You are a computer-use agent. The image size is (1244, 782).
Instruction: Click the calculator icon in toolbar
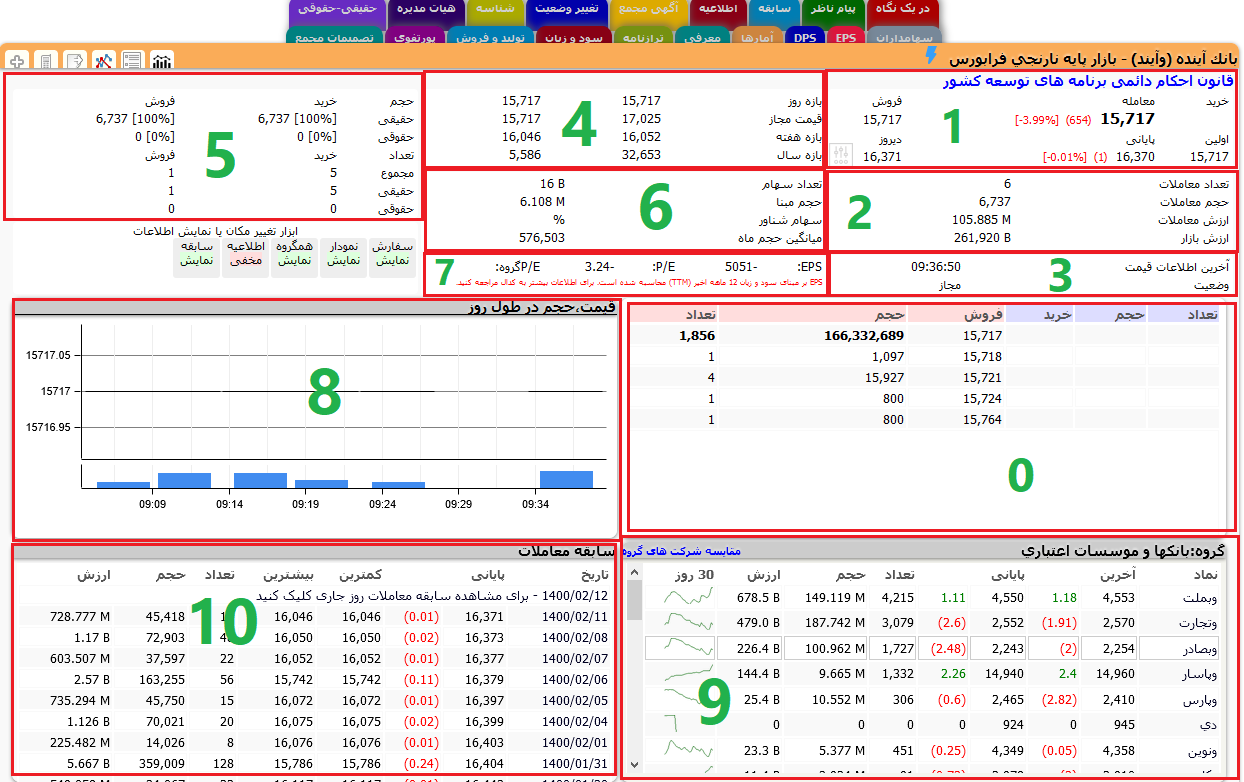click(46, 61)
